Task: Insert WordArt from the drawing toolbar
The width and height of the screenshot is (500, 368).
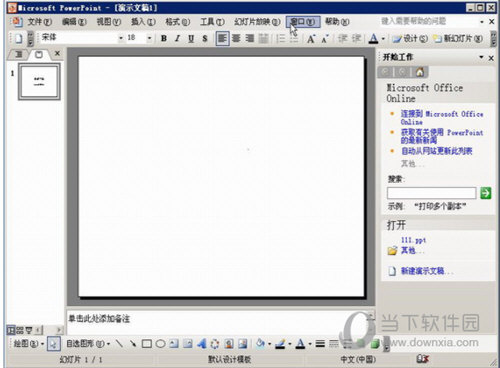Action: tap(201, 343)
